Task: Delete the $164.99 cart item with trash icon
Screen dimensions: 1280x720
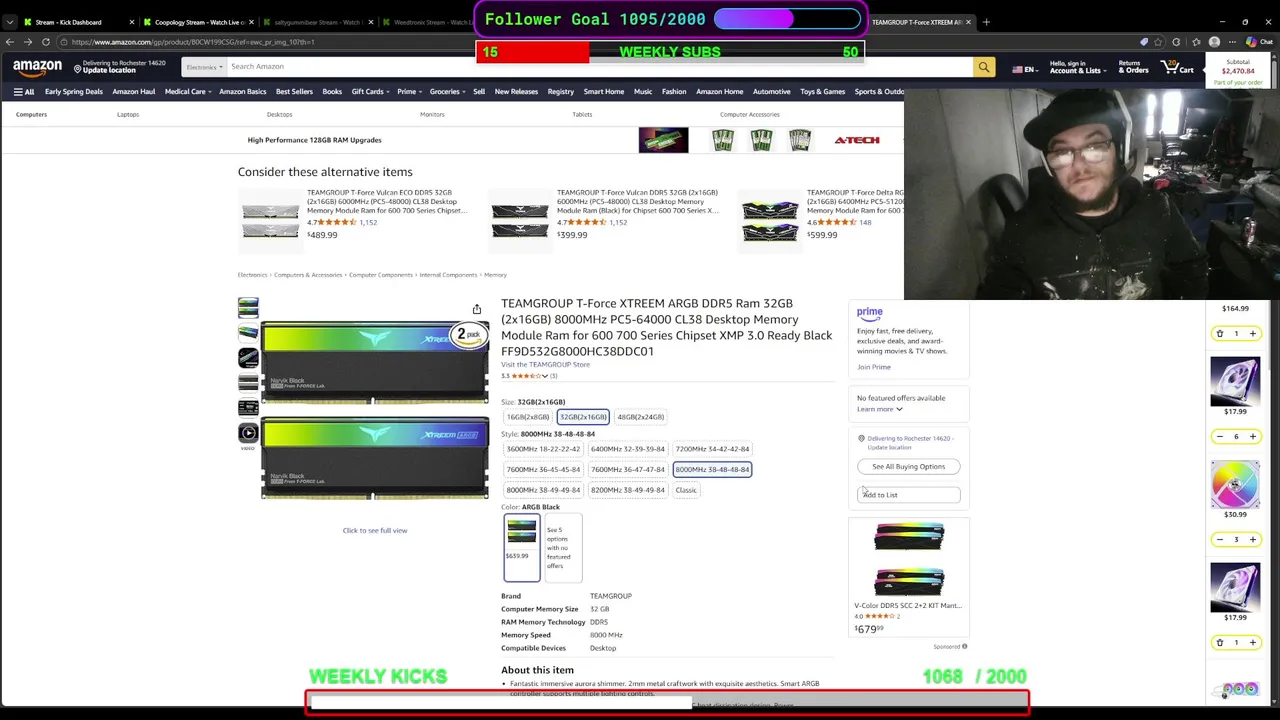Action: [1219, 334]
